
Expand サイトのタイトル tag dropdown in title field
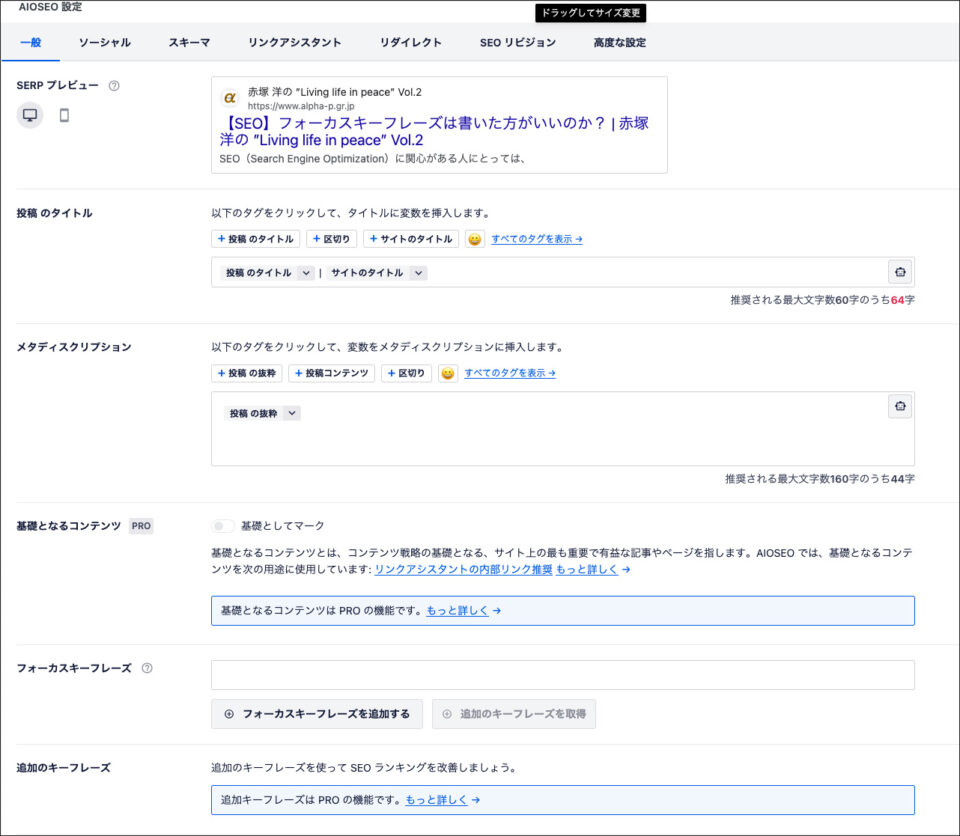click(419, 273)
